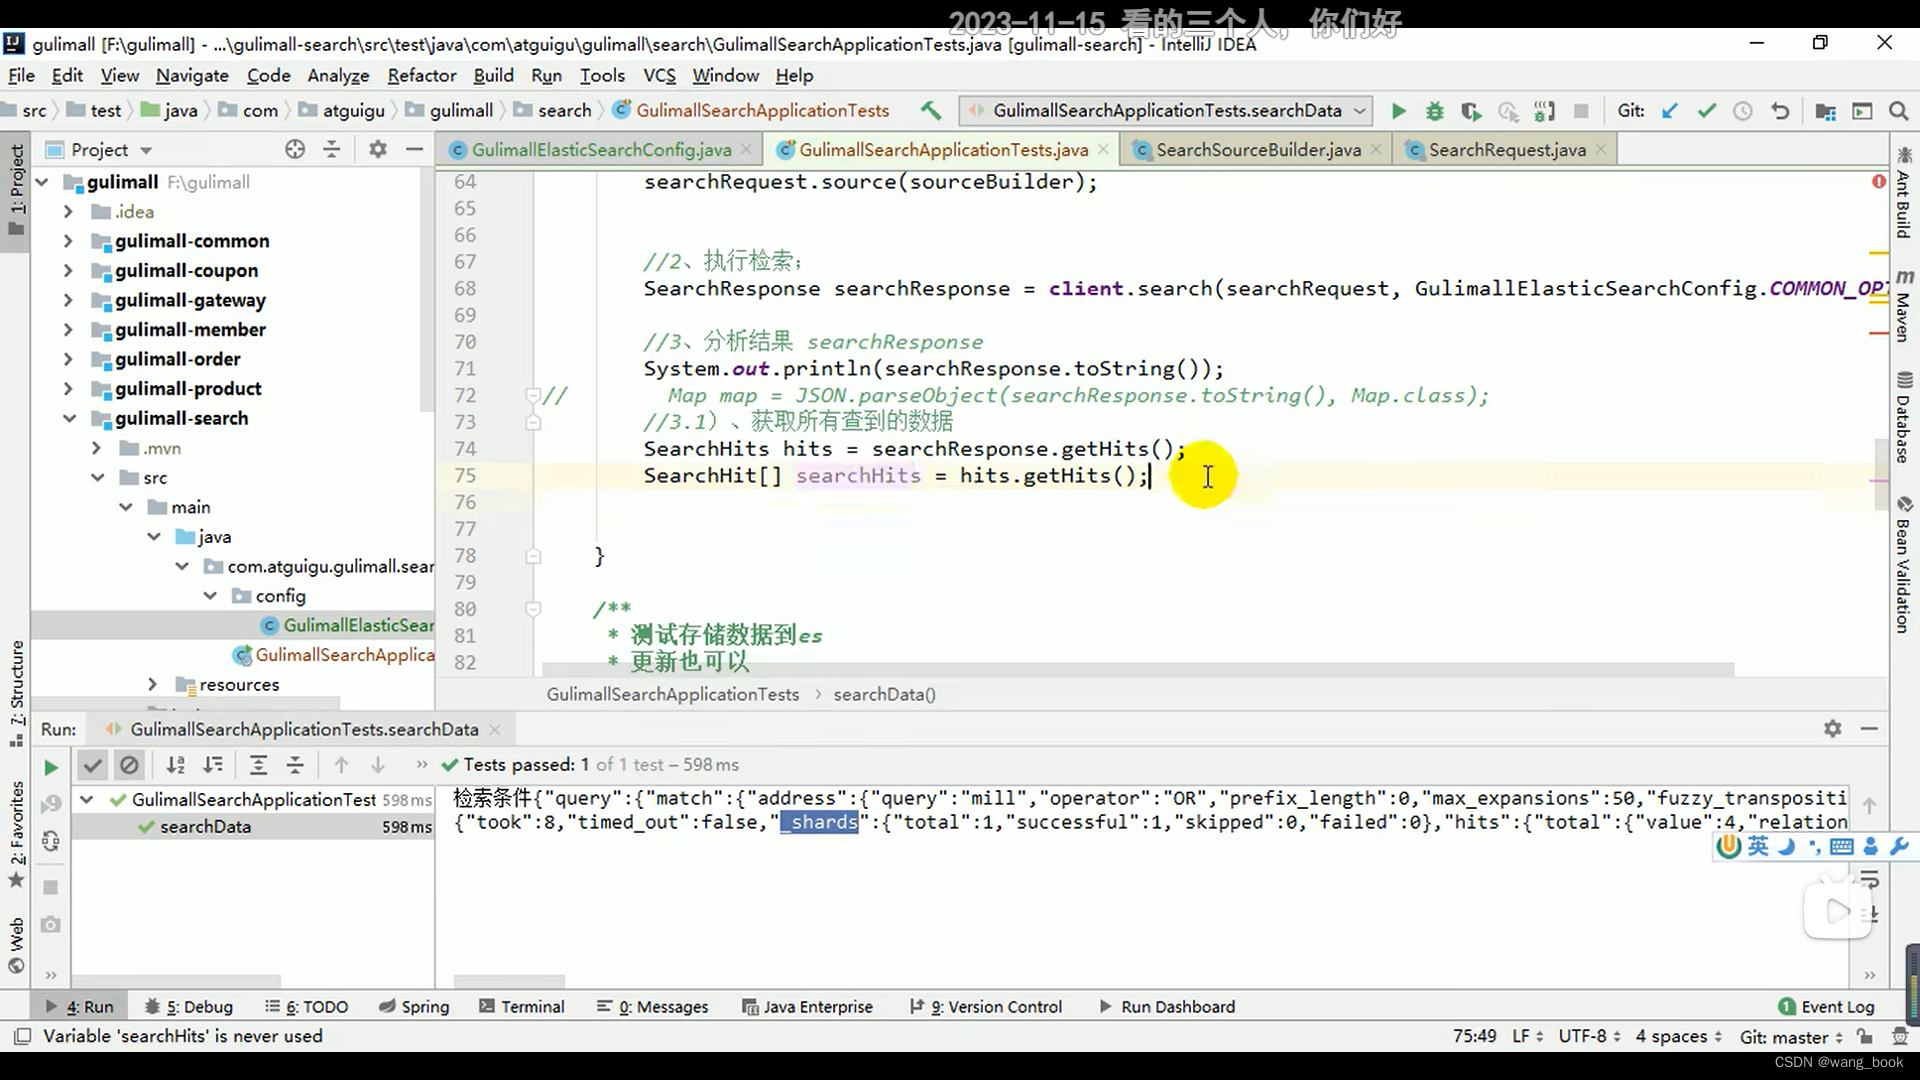Image resolution: width=1920 pixels, height=1080 pixels.
Task: Open run configuration dropdown
Action: click(x=1166, y=111)
